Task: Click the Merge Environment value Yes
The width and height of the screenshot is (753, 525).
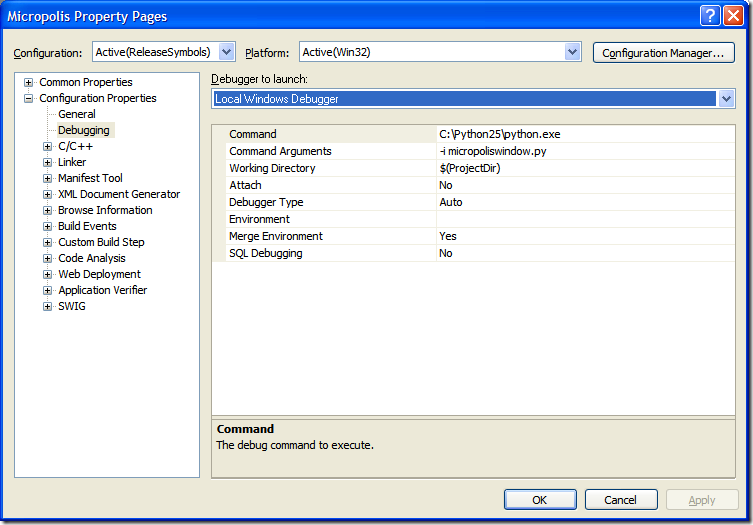Action: [585, 236]
